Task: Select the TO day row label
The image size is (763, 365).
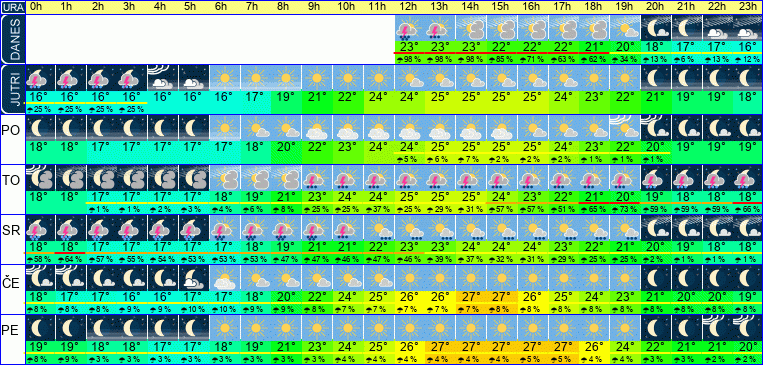Action: tap(12, 181)
